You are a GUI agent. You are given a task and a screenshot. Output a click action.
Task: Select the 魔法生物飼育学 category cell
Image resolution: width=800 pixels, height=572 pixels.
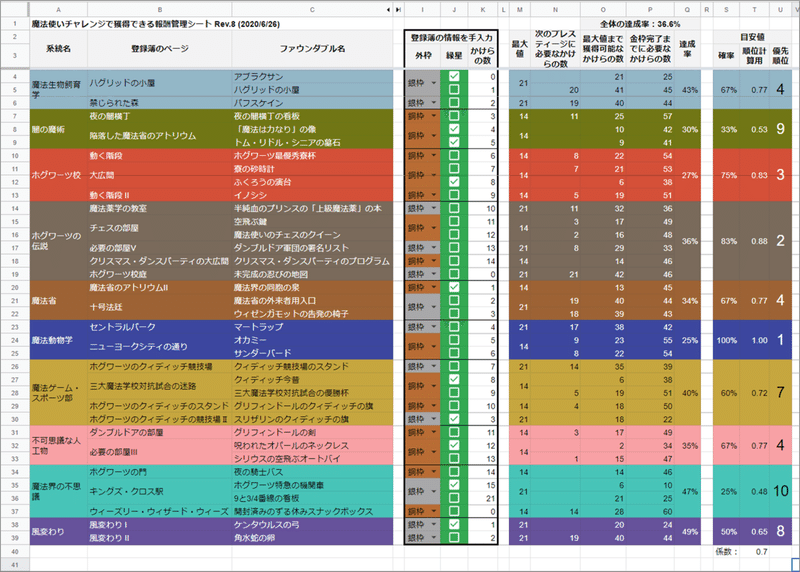[59, 89]
